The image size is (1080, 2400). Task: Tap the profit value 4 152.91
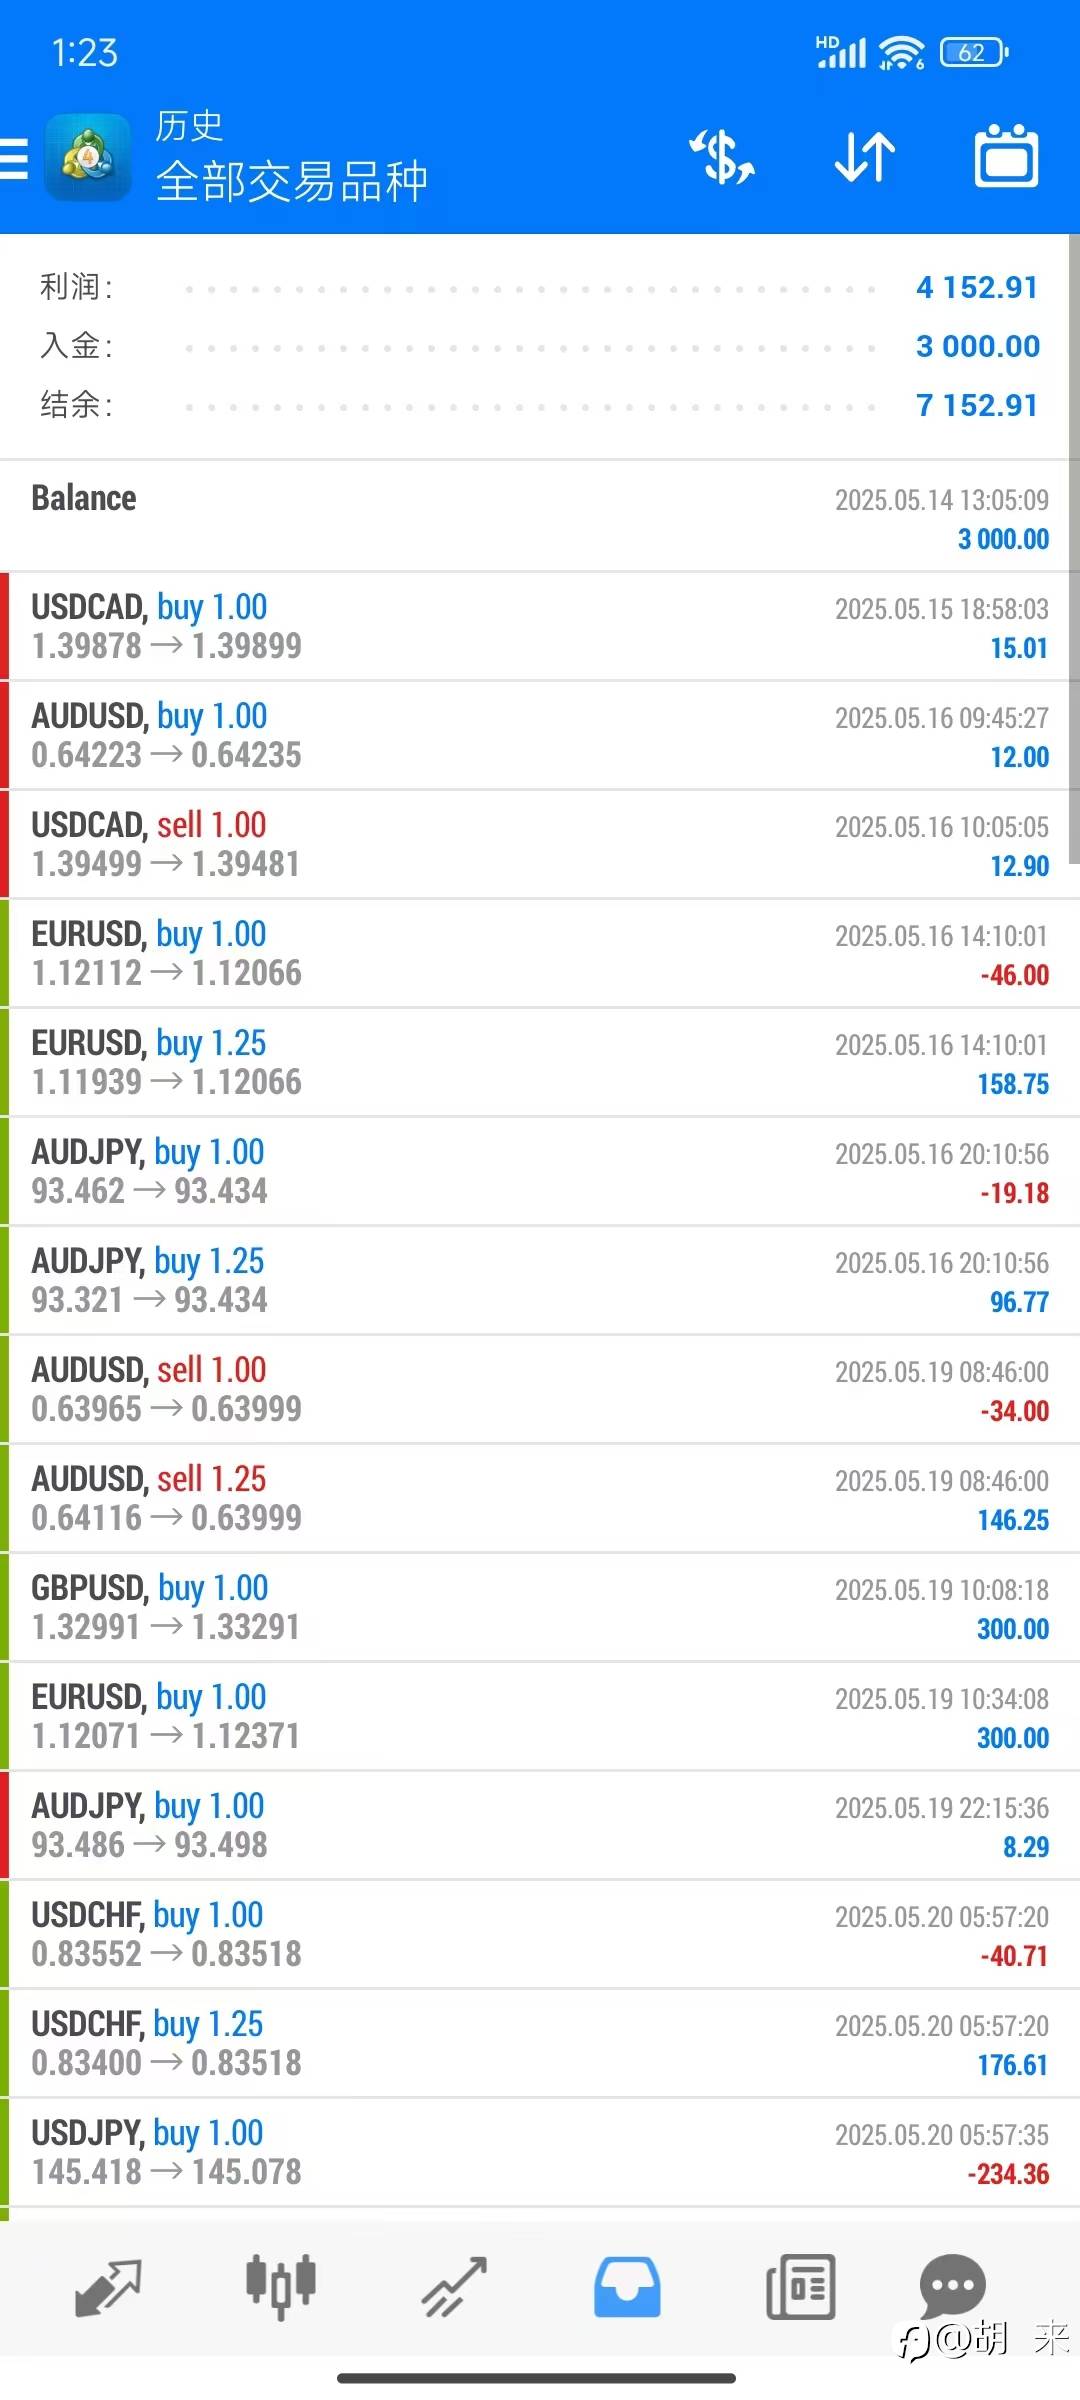tap(977, 288)
